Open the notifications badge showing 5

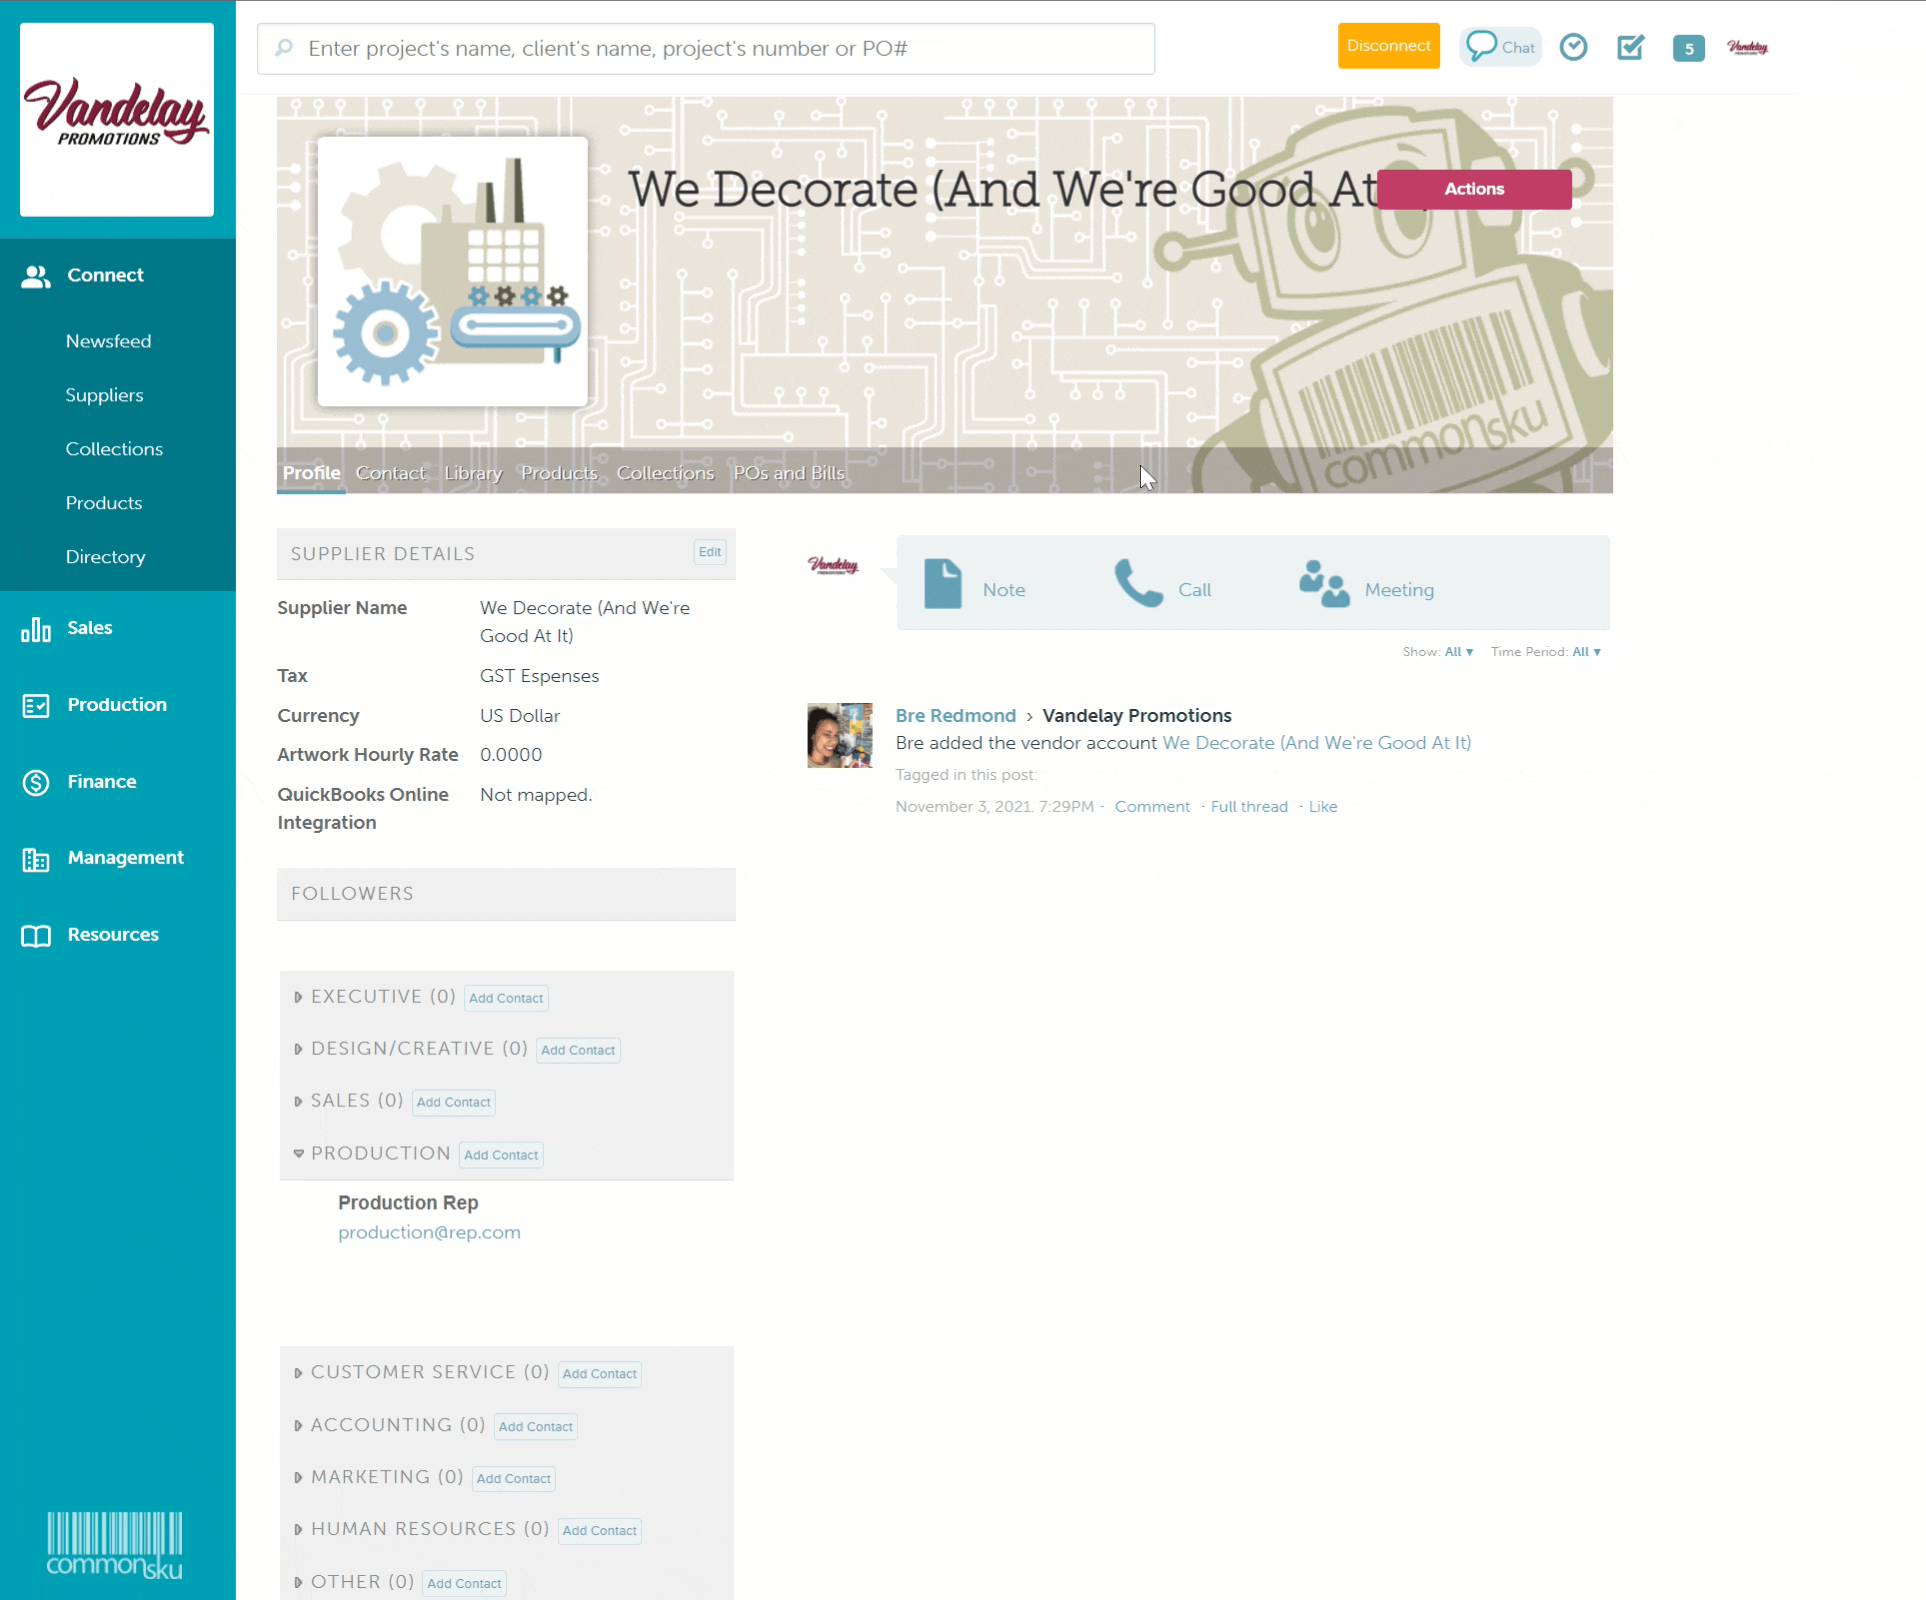1688,48
